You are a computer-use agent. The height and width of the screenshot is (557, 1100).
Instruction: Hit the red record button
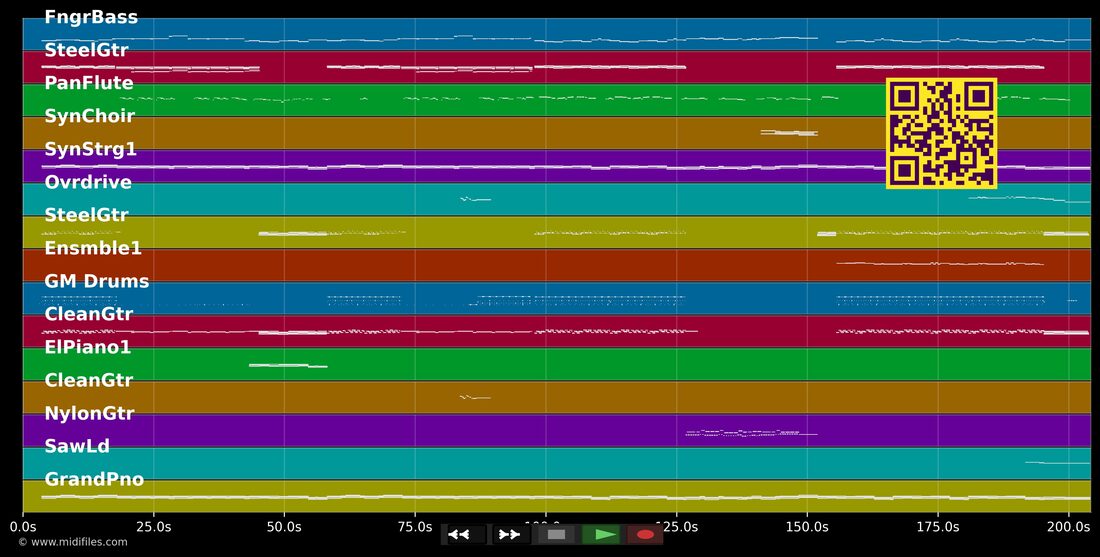click(x=645, y=535)
